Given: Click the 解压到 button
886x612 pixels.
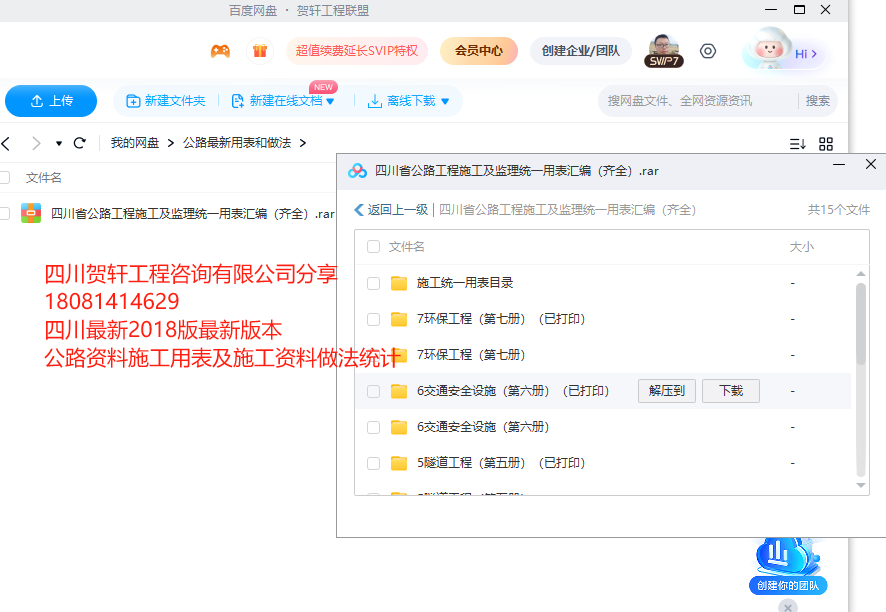Looking at the screenshot, I should 667,391.
